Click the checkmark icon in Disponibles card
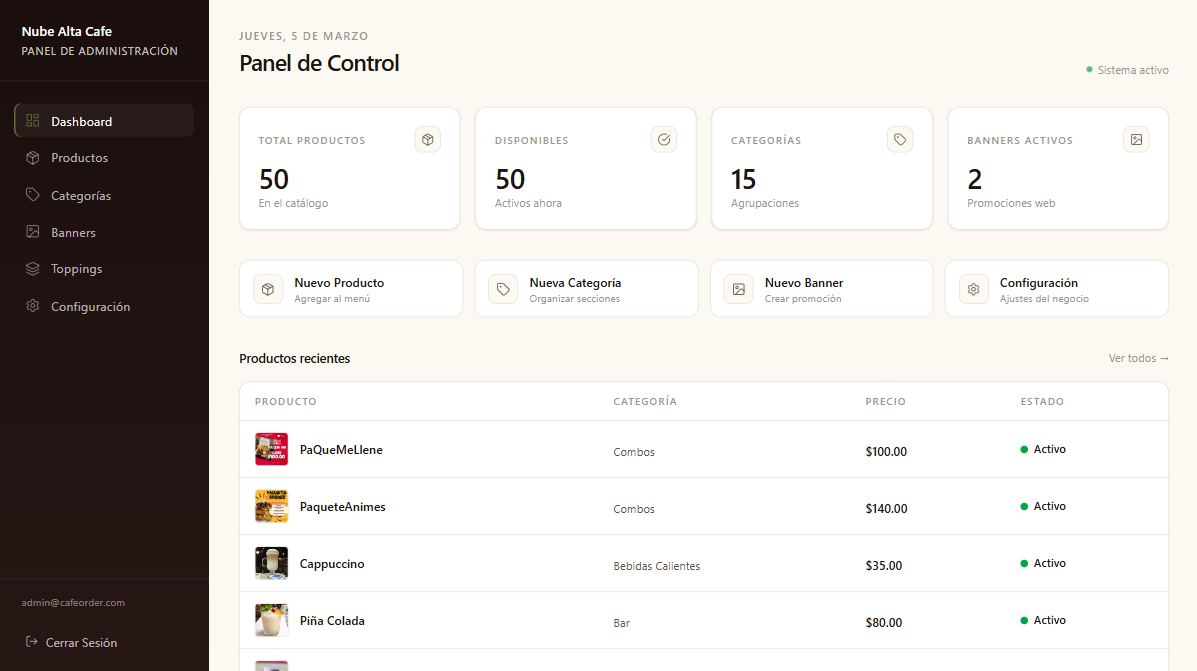 coord(664,140)
